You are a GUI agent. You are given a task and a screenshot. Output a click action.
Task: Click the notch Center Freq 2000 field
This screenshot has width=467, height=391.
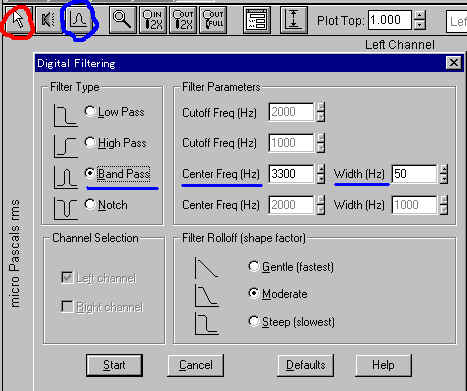coord(291,205)
